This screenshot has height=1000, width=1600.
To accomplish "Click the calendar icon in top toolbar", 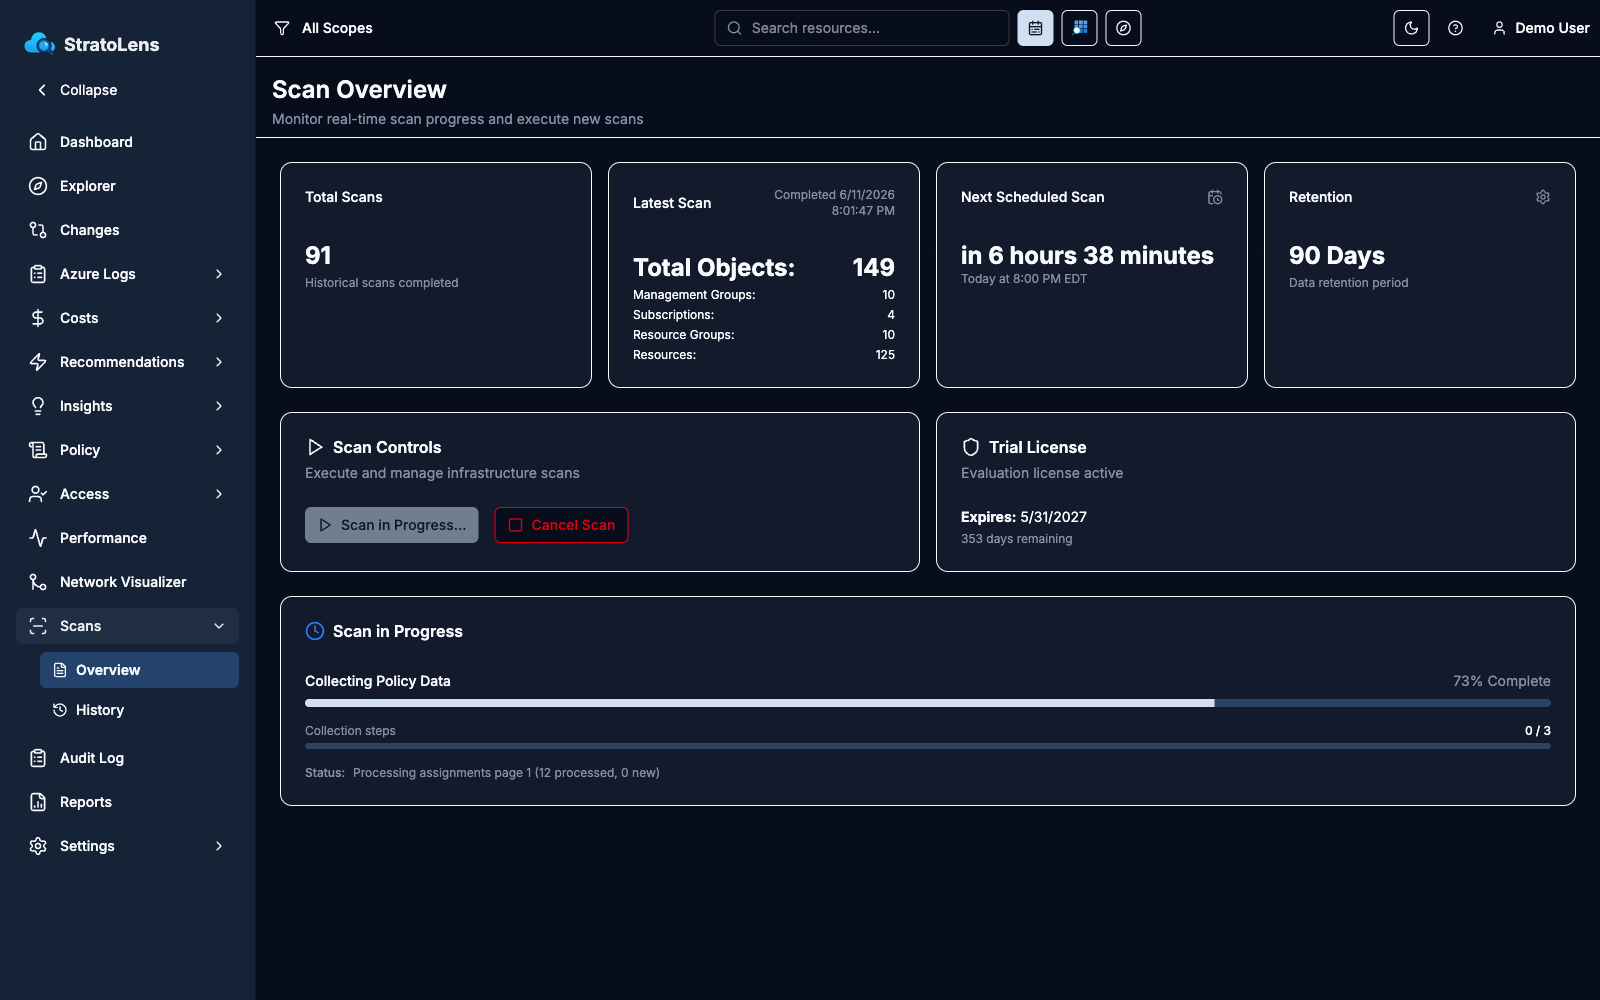I will [x=1035, y=28].
